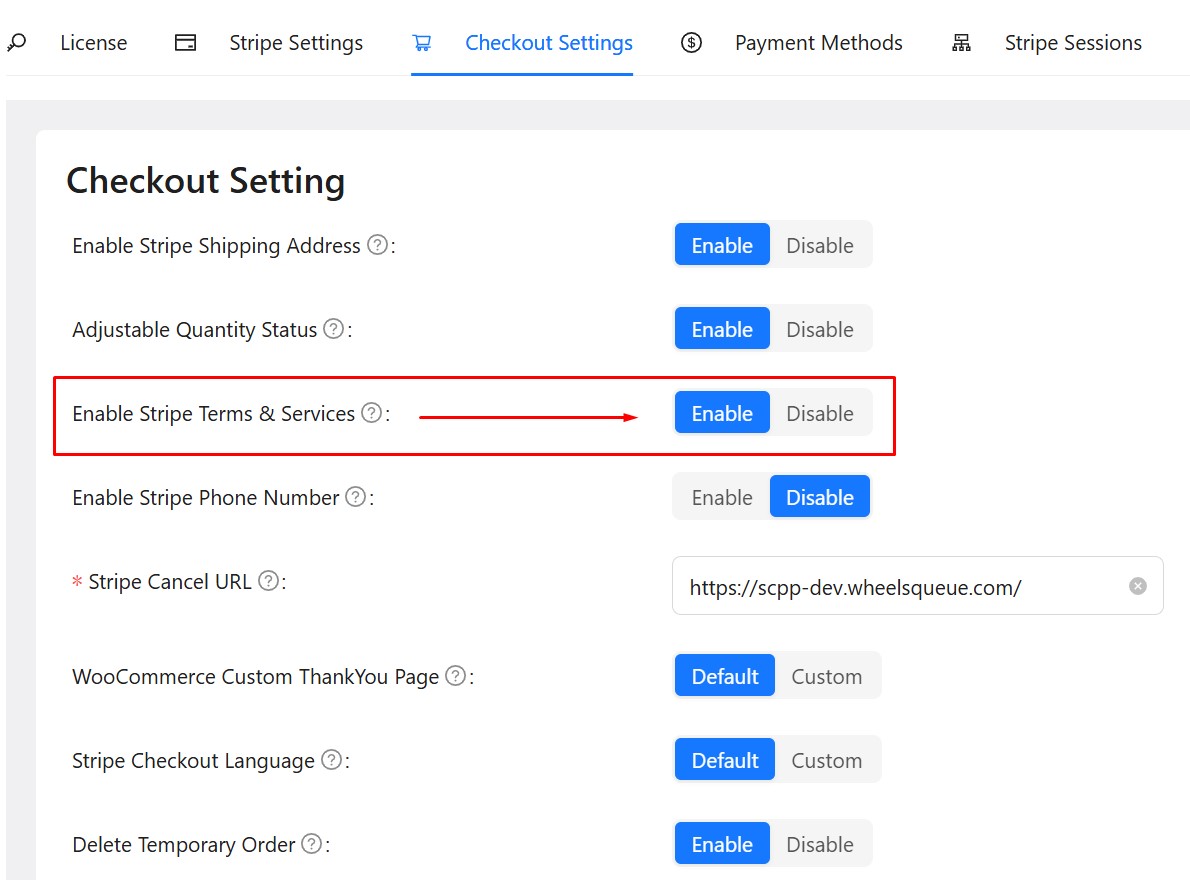
Task: Click help icon beside Stripe Cancel URL
Action: click(x=268, y=581)
